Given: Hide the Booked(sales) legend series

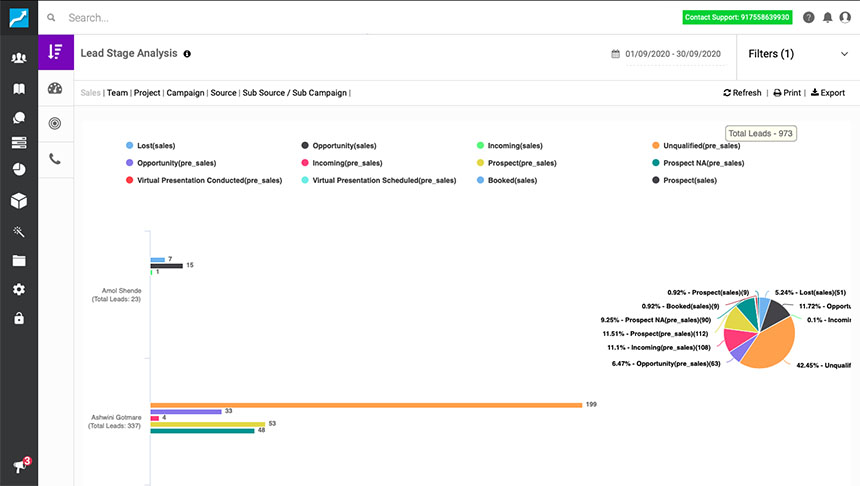Looking at the screenshot, I should [x=510, y=180].
